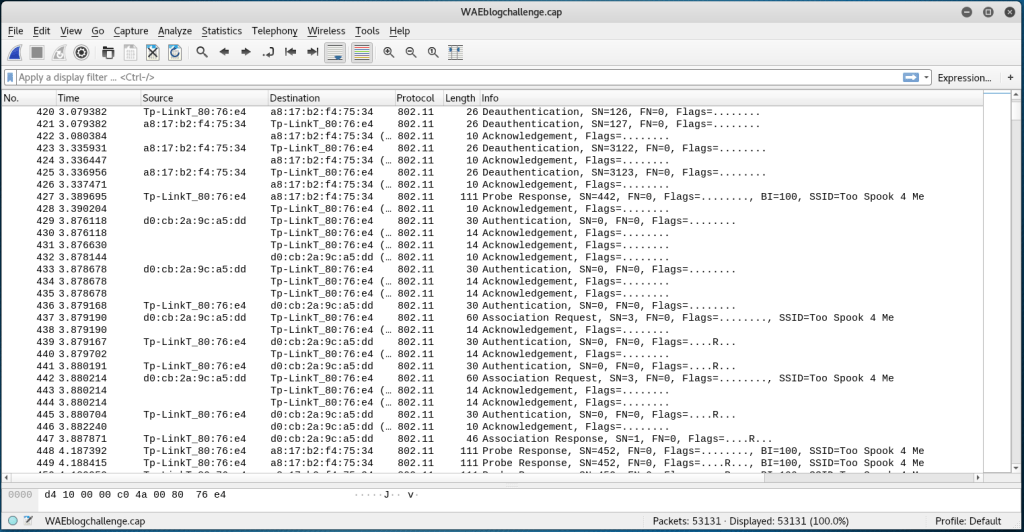Jump to the last packet icon
The height and width of the screenshot is (532, 1024).
pos(313,52)
